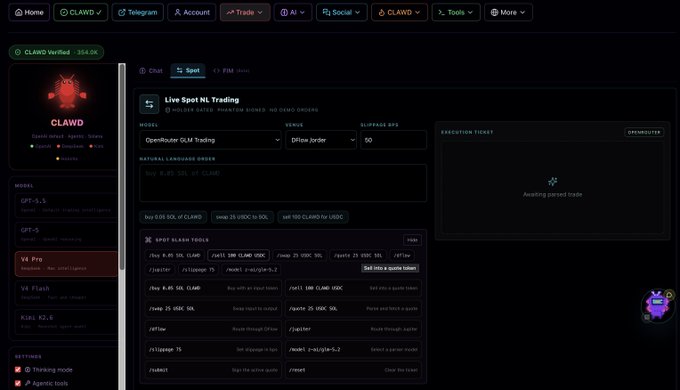Open the purple robot assistant mascot
Screen dimensions: 680x390
pyautogui.click(x=657, y=305)
